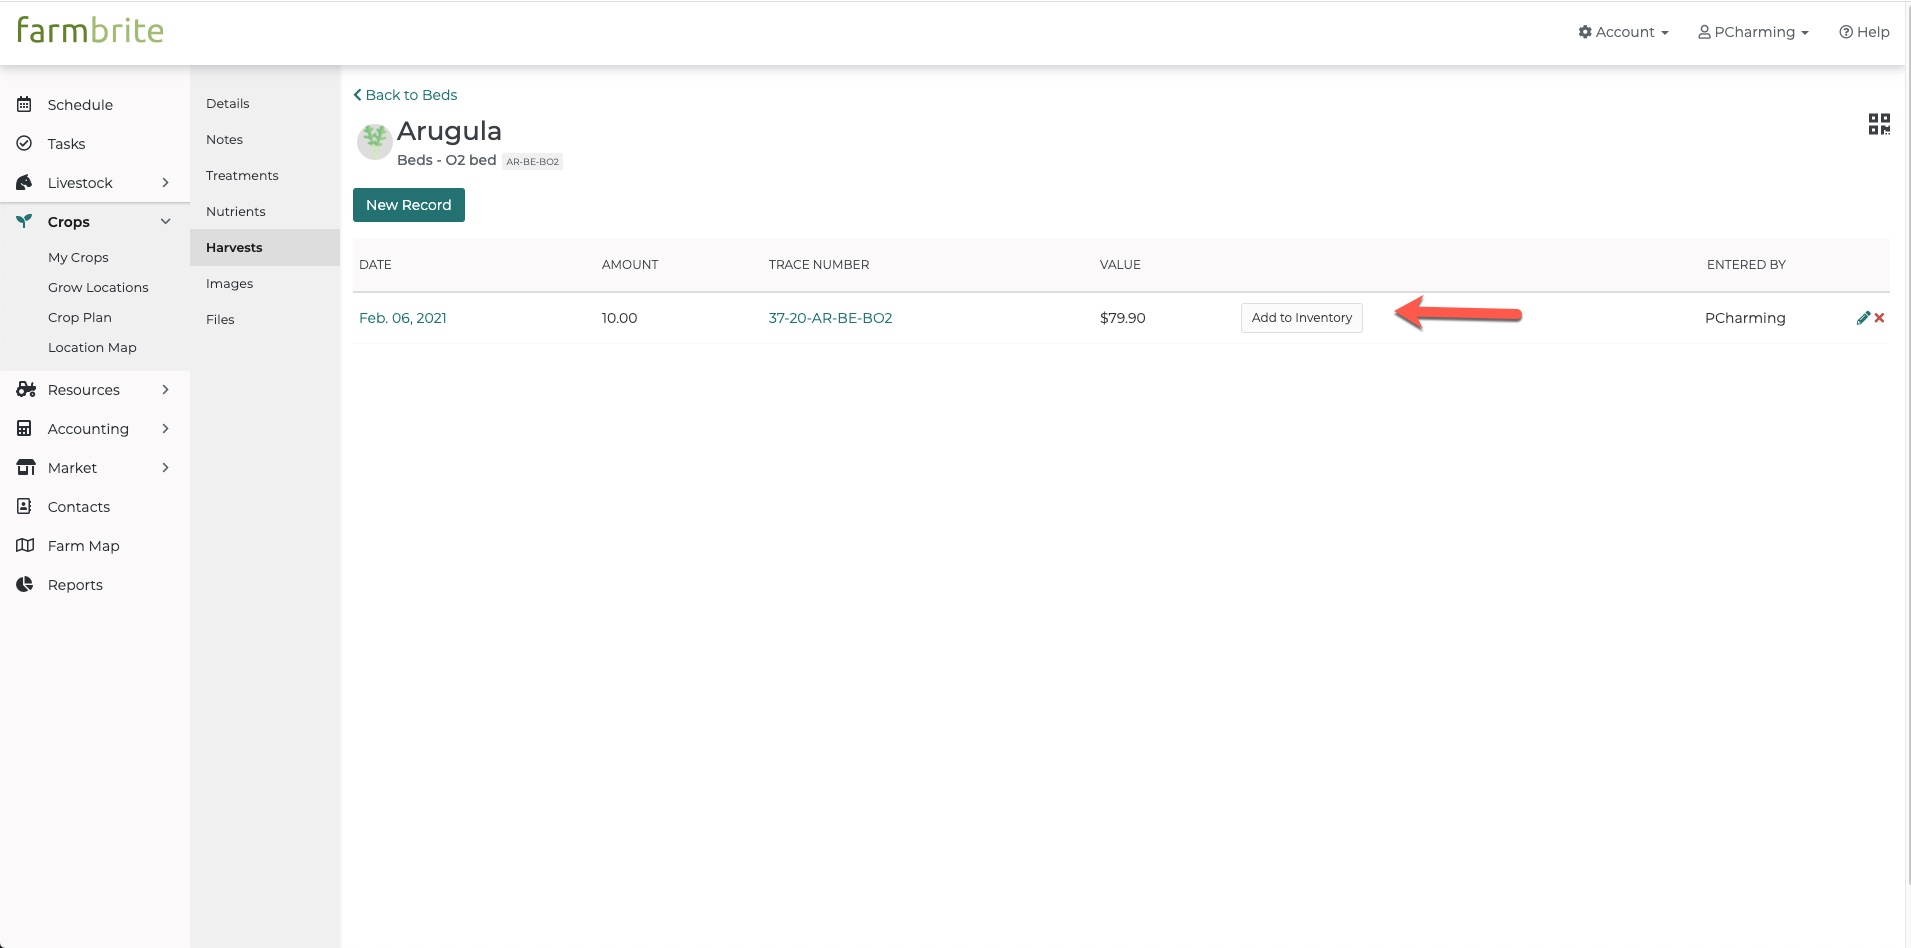This screenshot has height=948, width=1911.
Task: Click the Beds - O2 bed subtitle
Action: [x=446, y=160]
